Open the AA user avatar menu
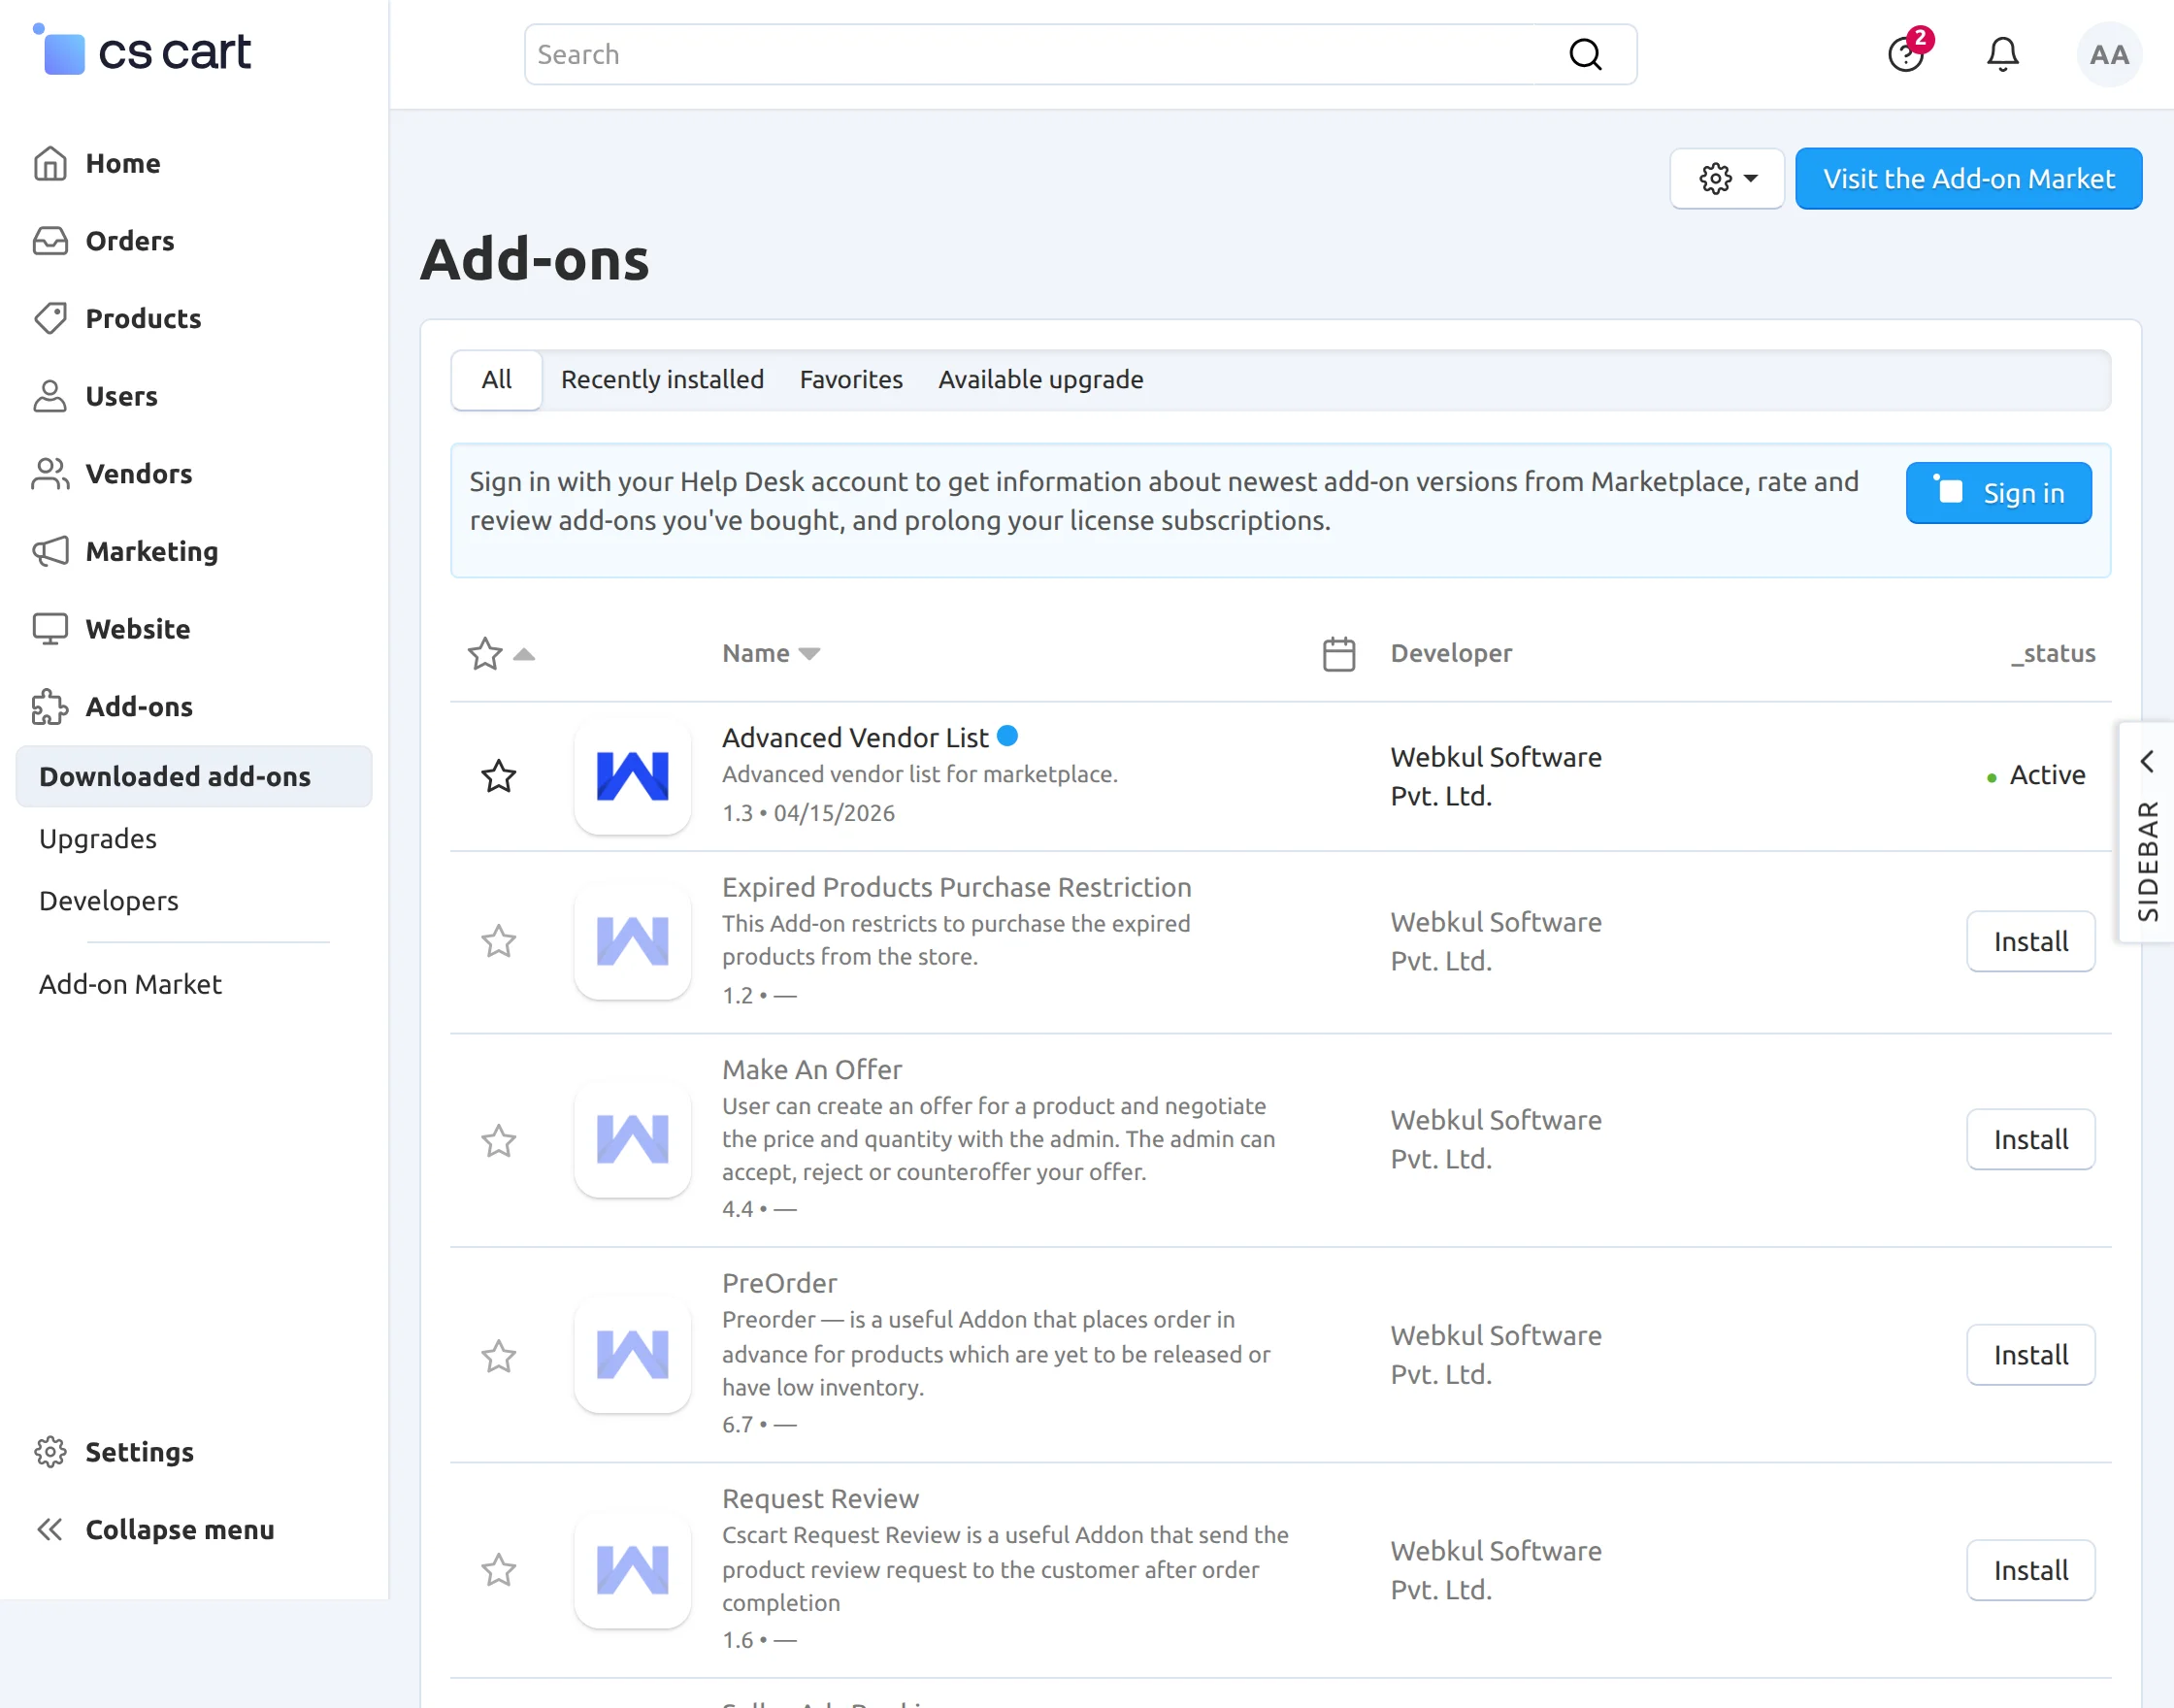The image size is (2174, 1708). (x=2109, y=54)
